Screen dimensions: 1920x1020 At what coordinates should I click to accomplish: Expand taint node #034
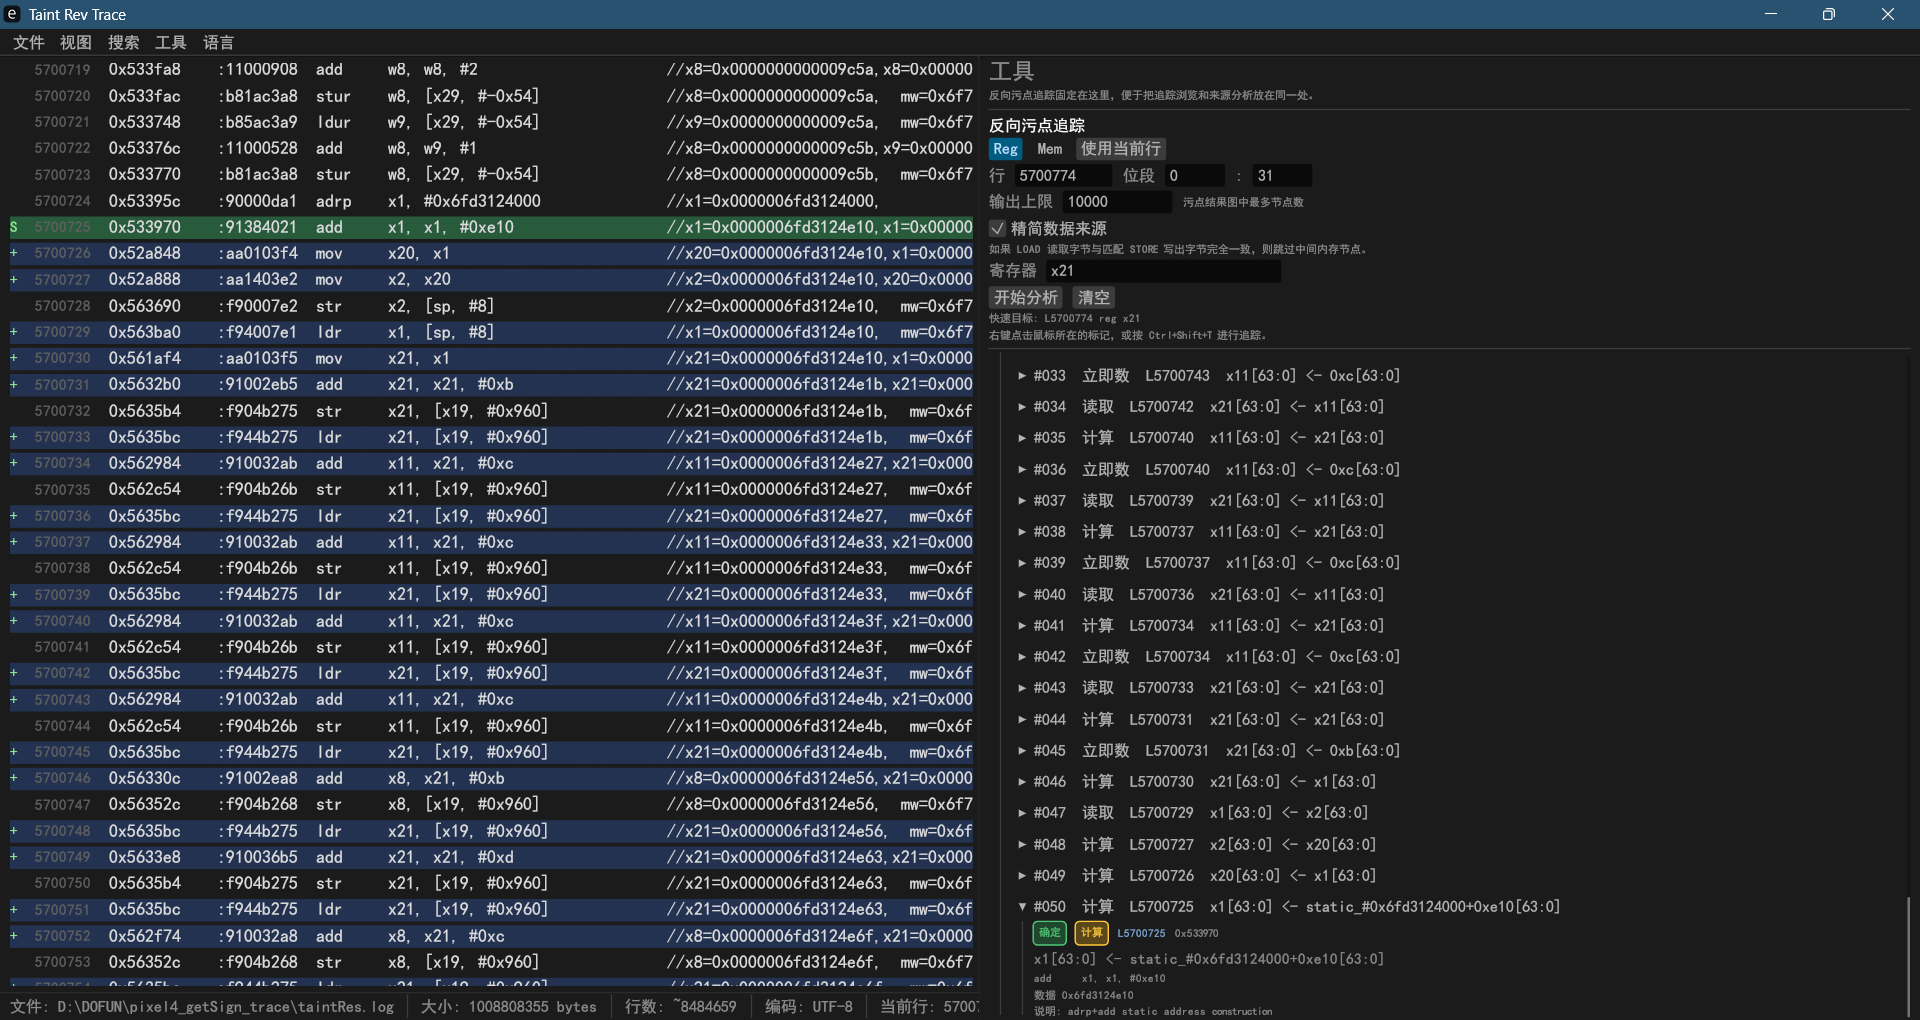point(1022,407)
